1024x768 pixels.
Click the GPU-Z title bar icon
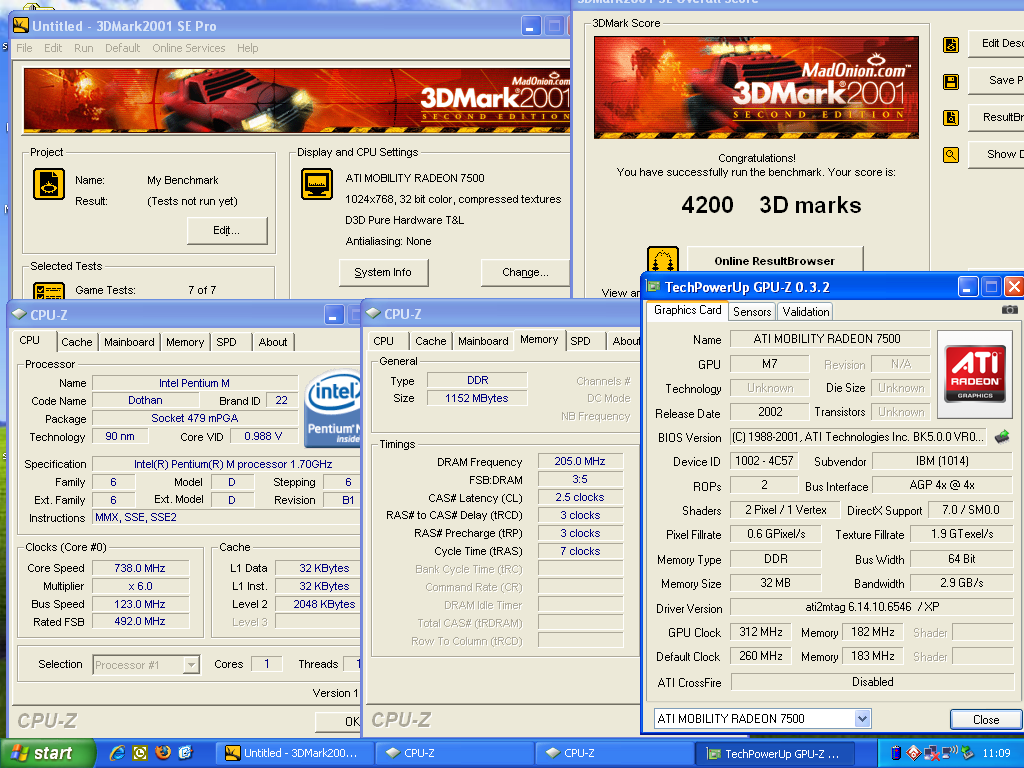pos(653,287)
